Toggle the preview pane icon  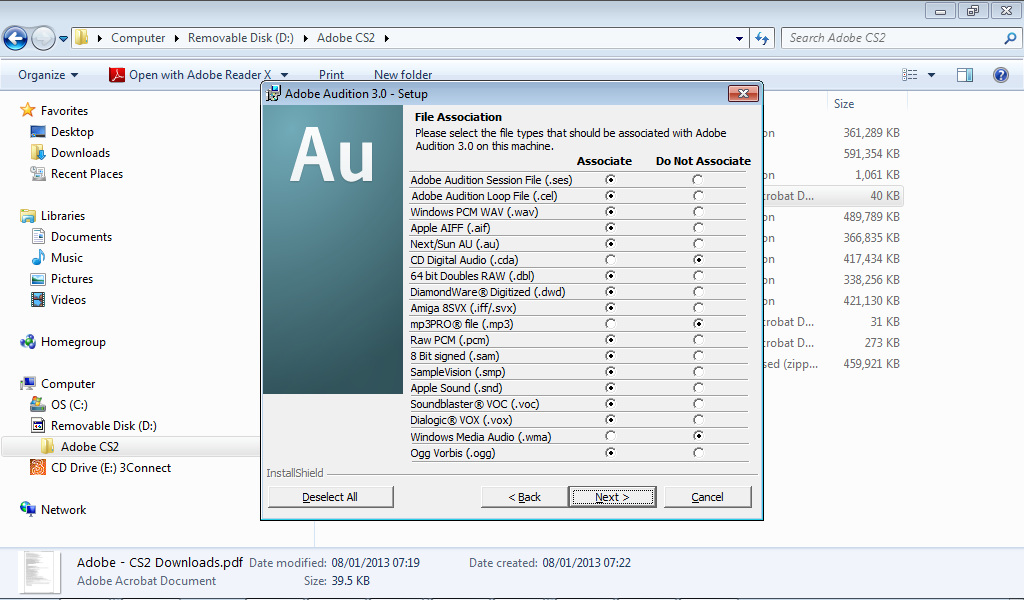point(965,75)
